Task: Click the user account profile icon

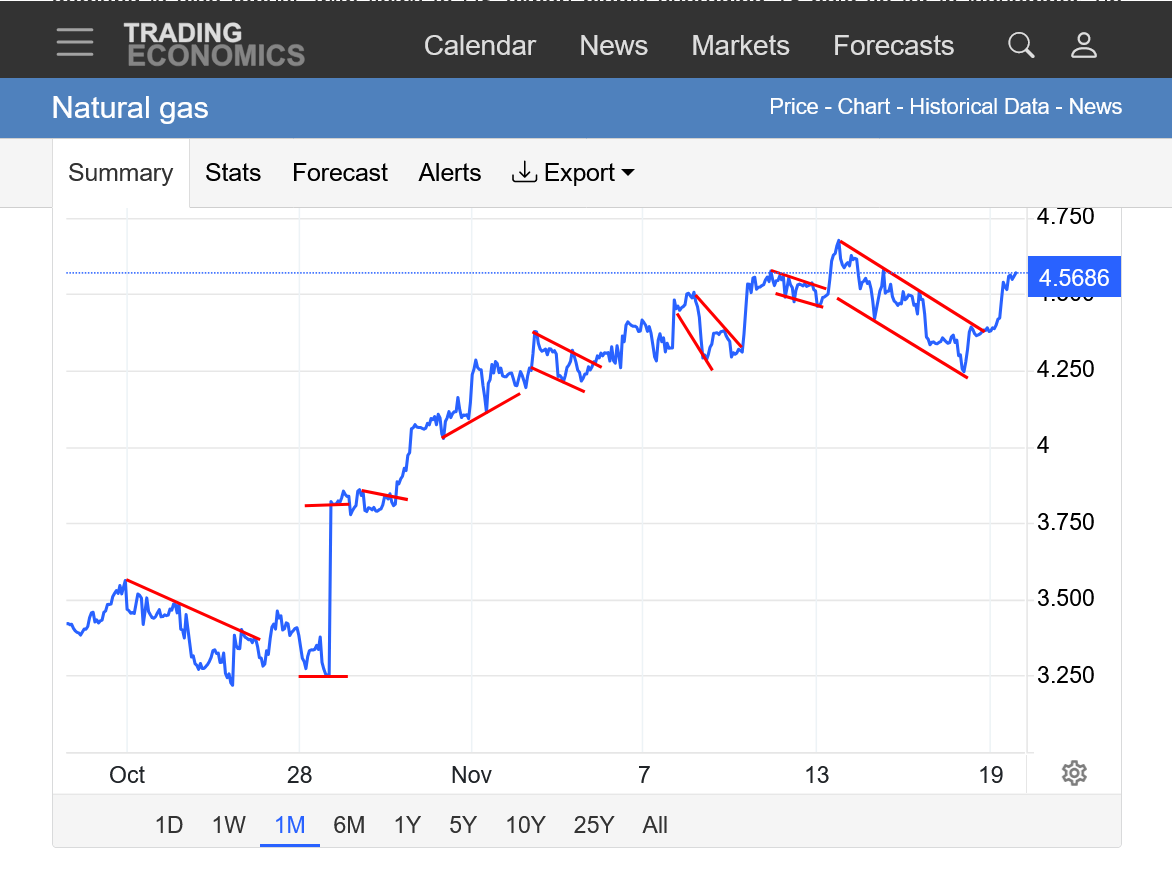Action: [1084, 45]
